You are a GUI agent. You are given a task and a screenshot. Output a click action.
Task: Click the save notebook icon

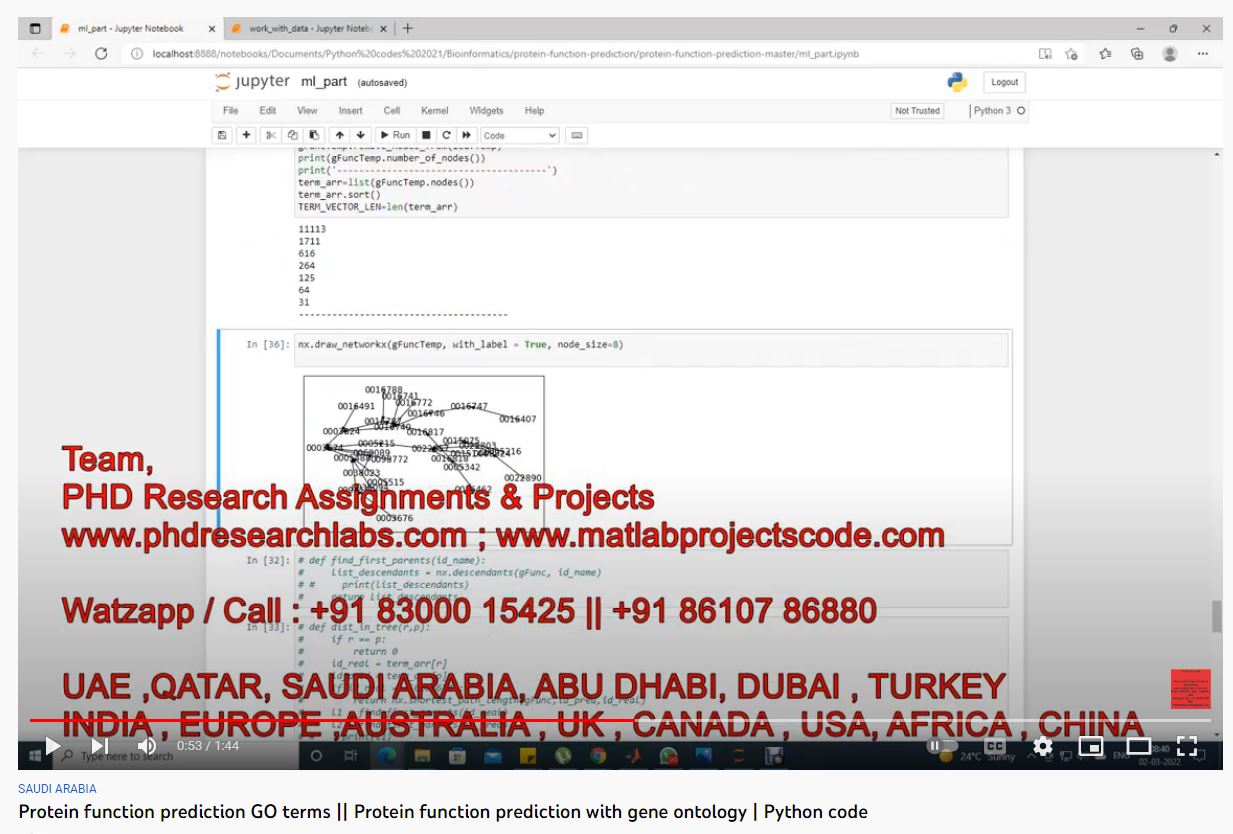223,135
